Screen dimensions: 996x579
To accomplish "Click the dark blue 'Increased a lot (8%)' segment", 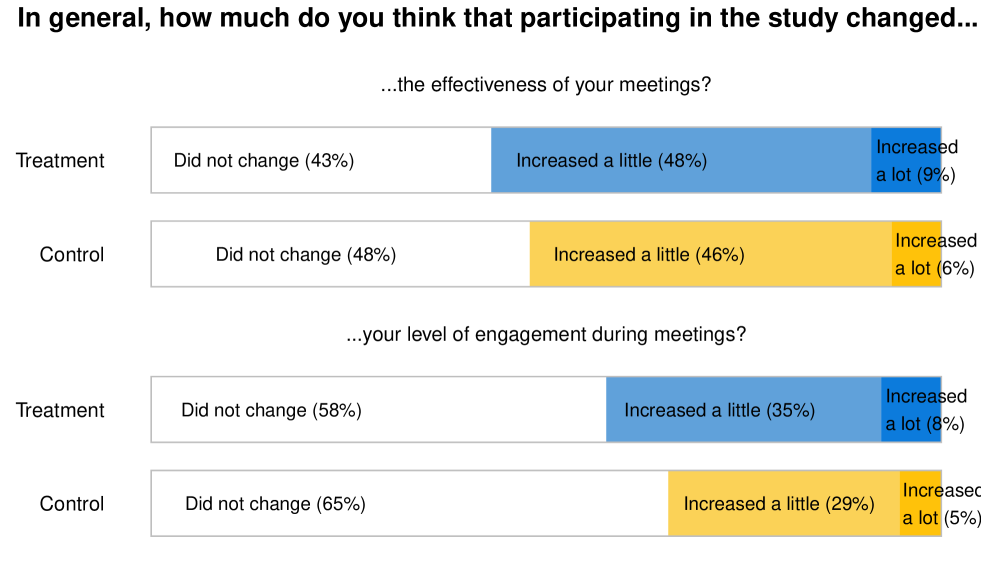I will point(910,410).
